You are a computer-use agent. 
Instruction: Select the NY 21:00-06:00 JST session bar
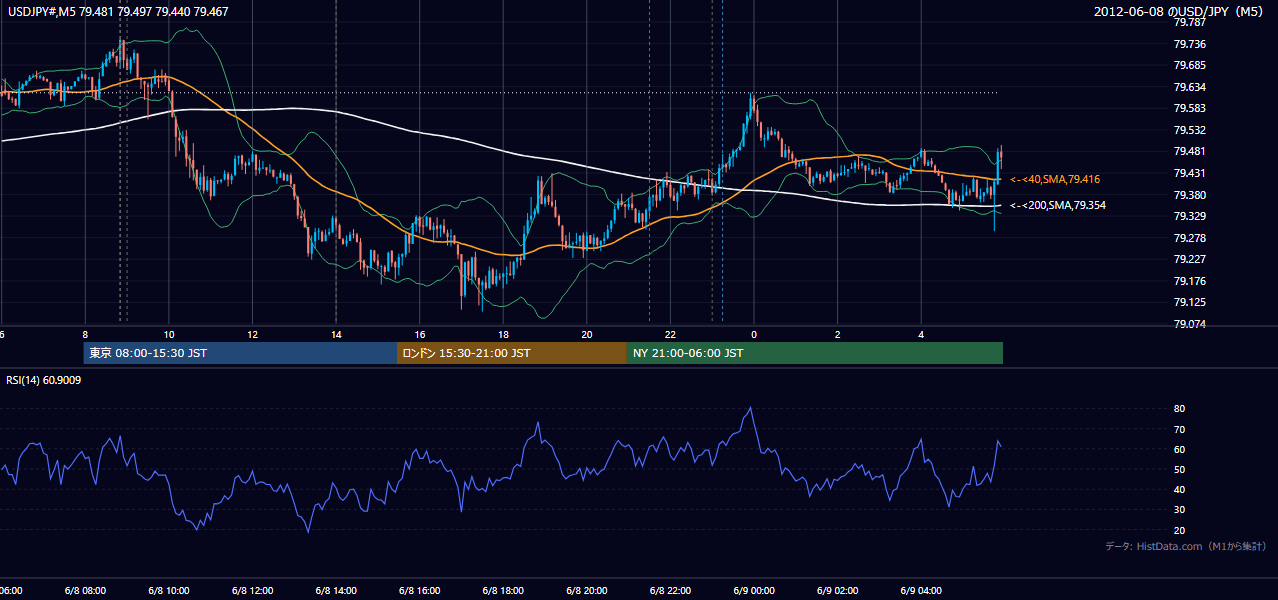coord(815,353)
